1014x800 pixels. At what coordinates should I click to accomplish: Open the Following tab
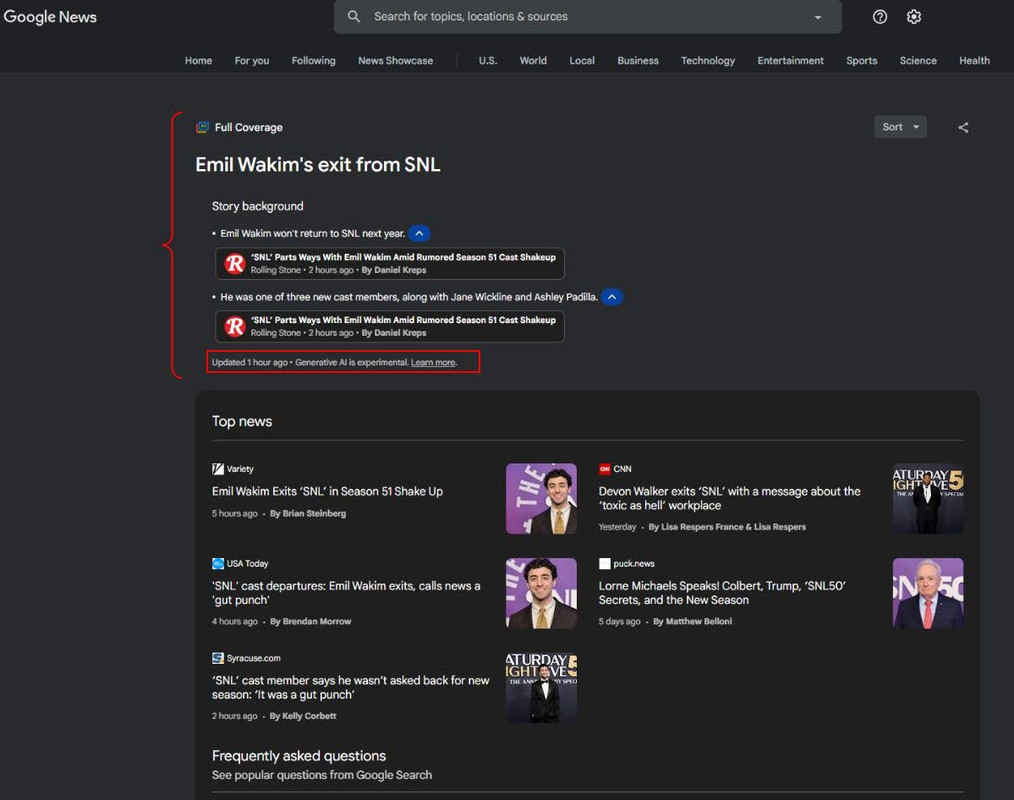click(x=314, y=60)
